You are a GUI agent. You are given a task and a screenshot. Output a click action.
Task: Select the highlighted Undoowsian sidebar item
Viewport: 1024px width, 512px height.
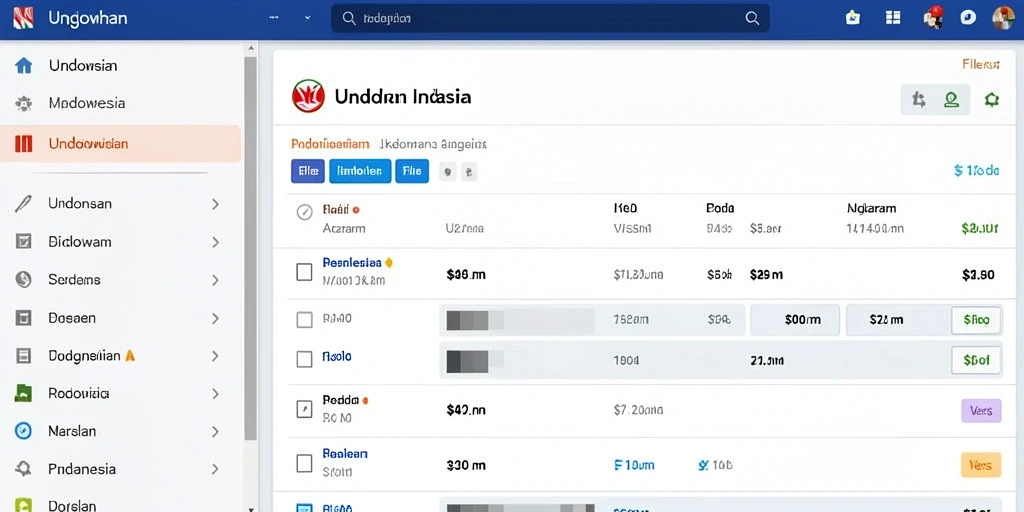click(x=121, y=144)
